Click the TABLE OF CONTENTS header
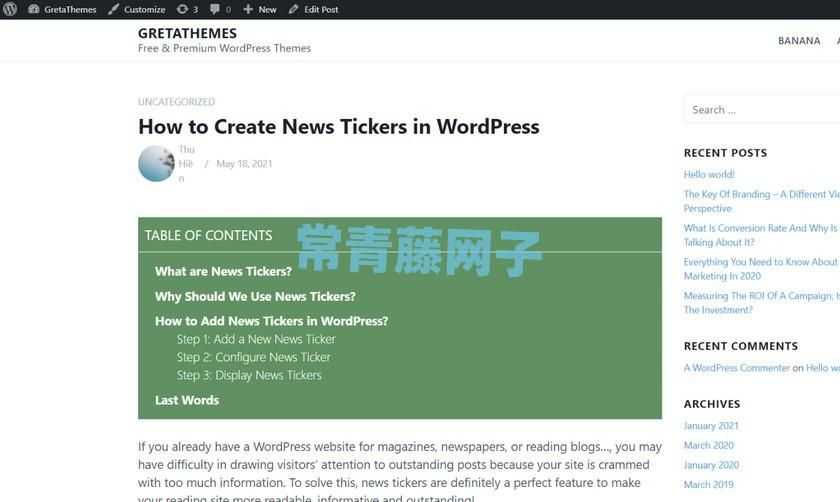 (208, 235)
